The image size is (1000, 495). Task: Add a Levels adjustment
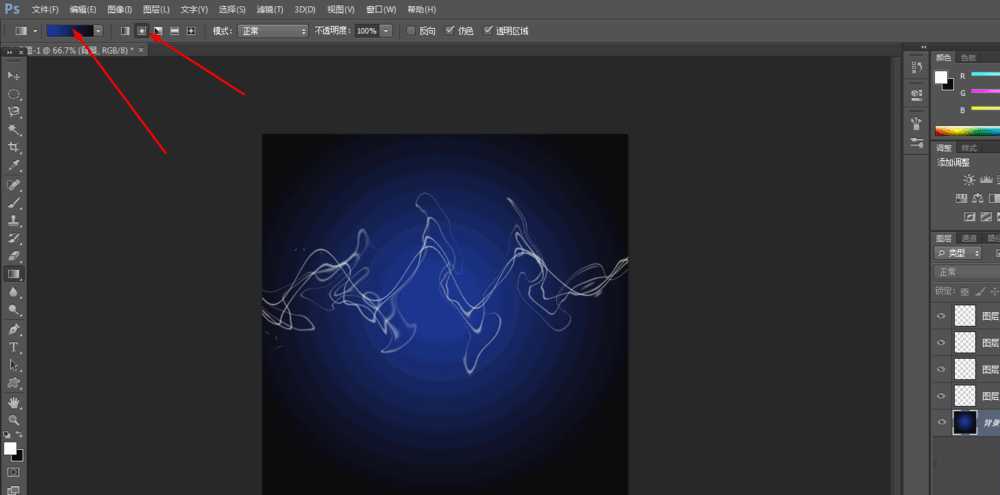987,181
